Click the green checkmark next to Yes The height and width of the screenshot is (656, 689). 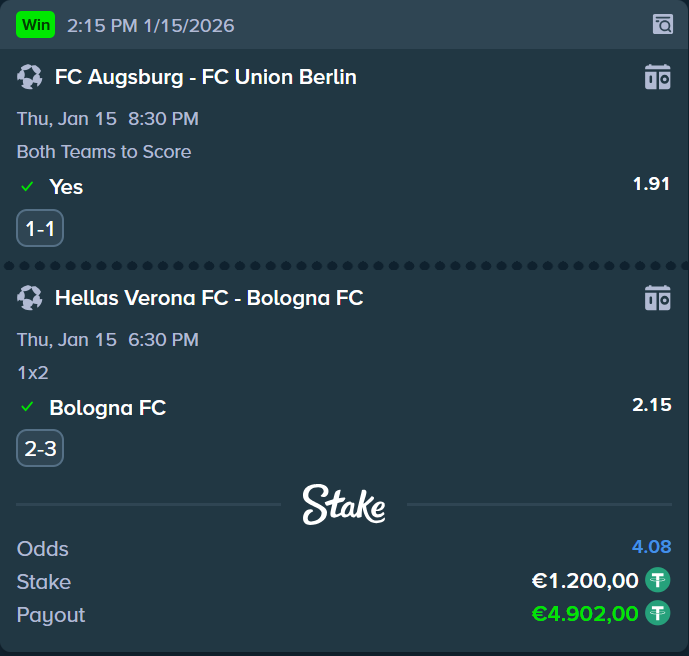(x=27, y=187)
